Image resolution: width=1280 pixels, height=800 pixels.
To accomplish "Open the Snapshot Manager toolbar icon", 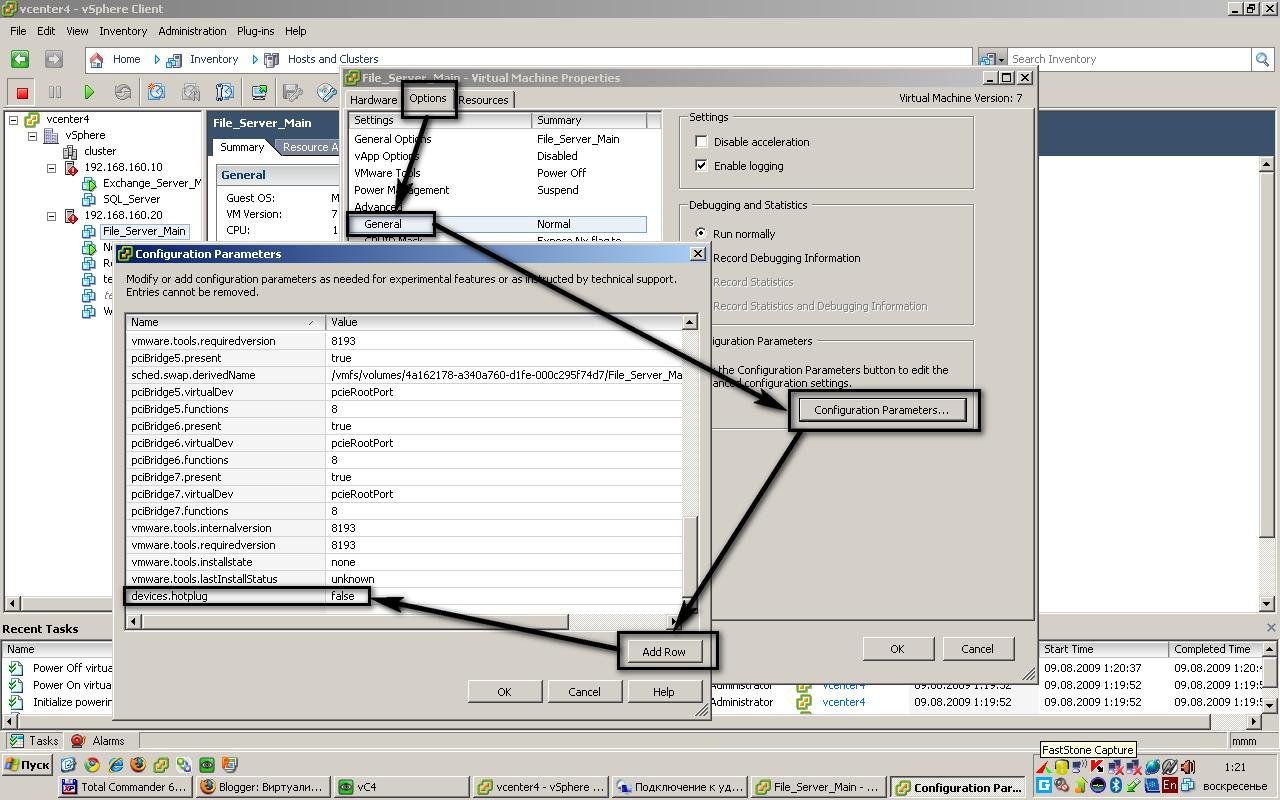I will coord(224,92).
